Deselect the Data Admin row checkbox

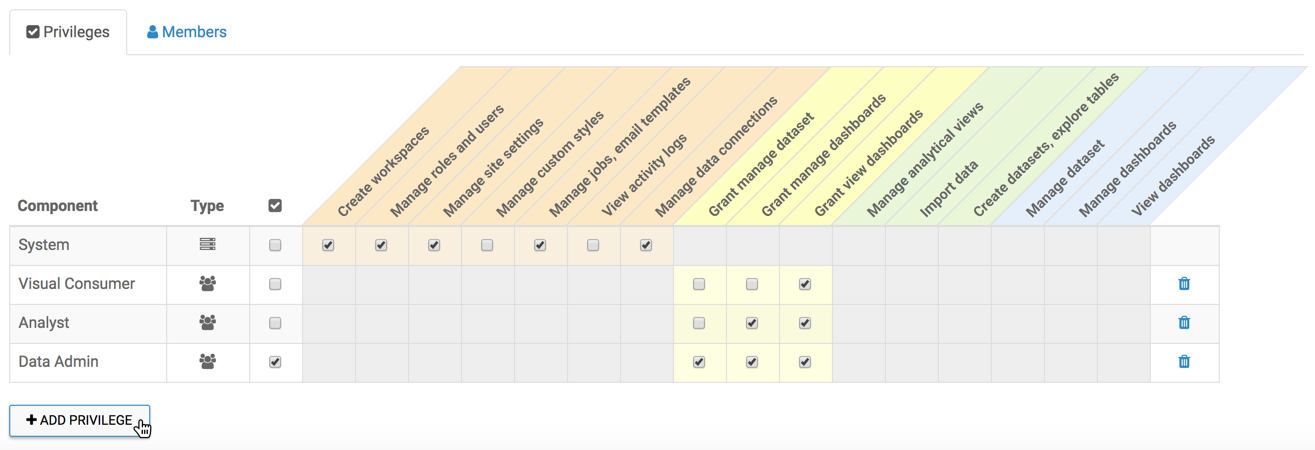pos(275,362)
